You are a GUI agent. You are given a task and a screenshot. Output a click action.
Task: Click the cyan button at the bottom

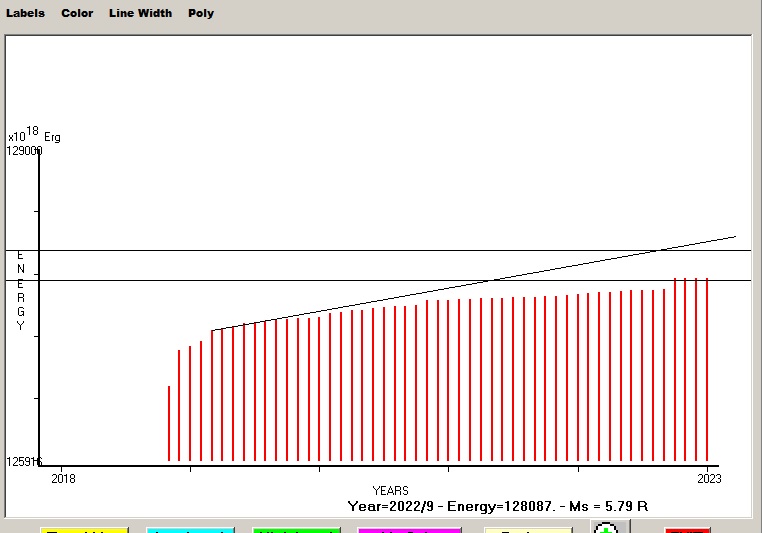pos(190,529)
